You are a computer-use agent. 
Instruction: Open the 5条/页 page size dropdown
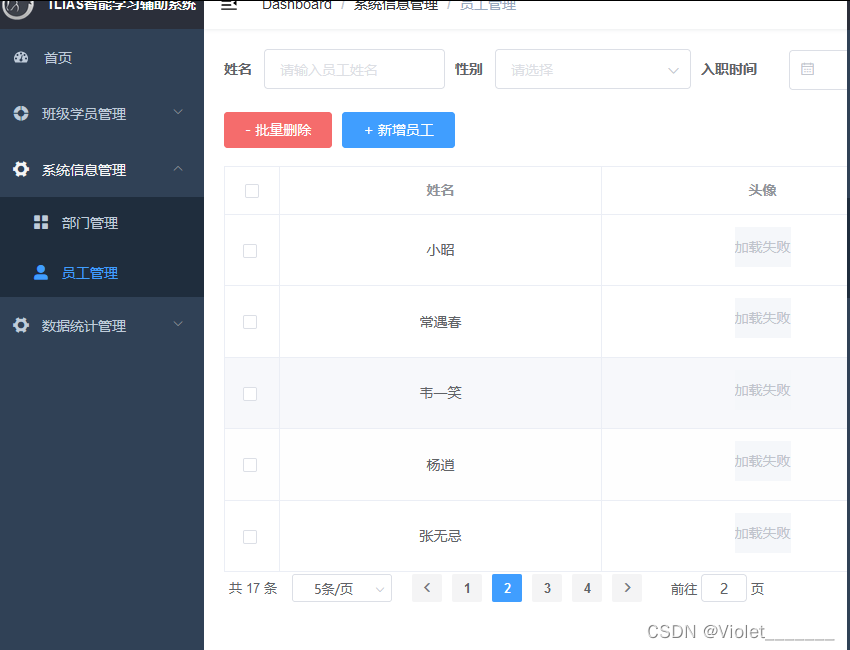tap(341, 588)
